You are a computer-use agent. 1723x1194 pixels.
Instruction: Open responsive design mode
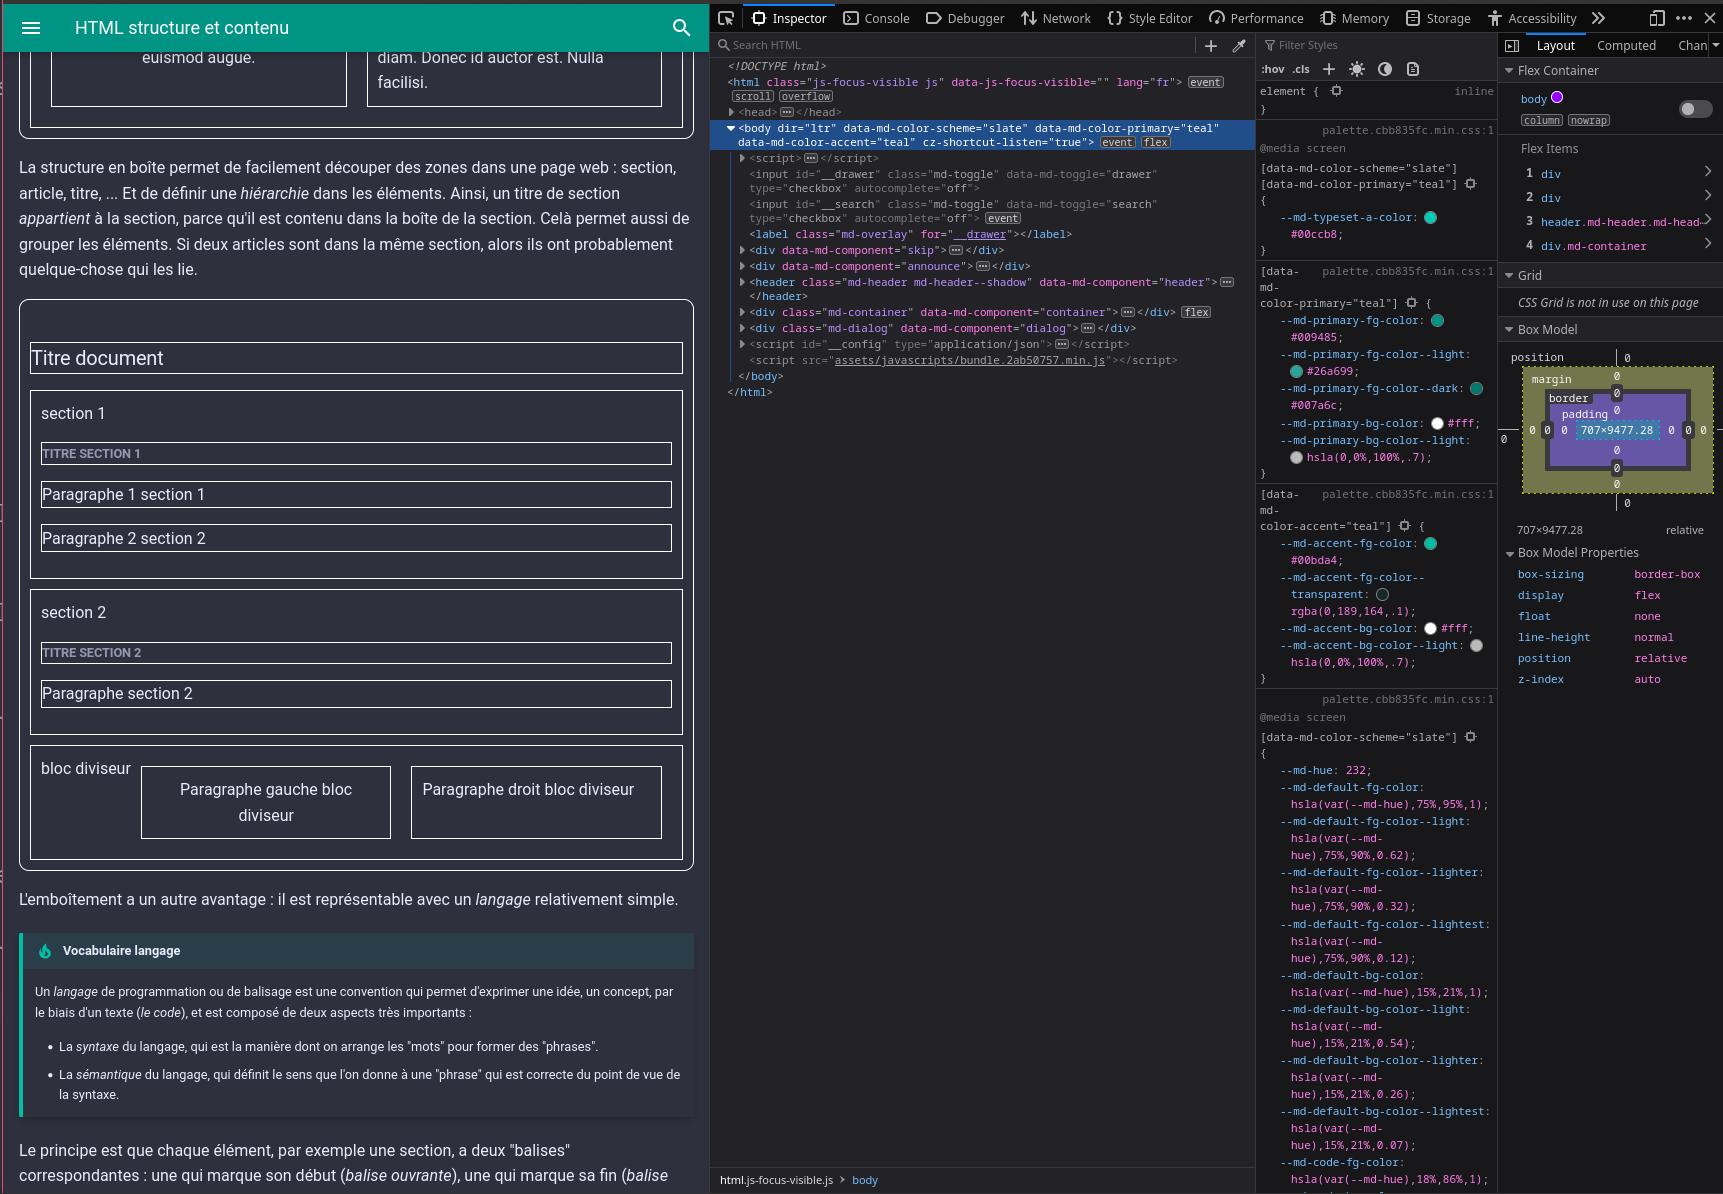pyautogui.click(x=1657, y=18)
